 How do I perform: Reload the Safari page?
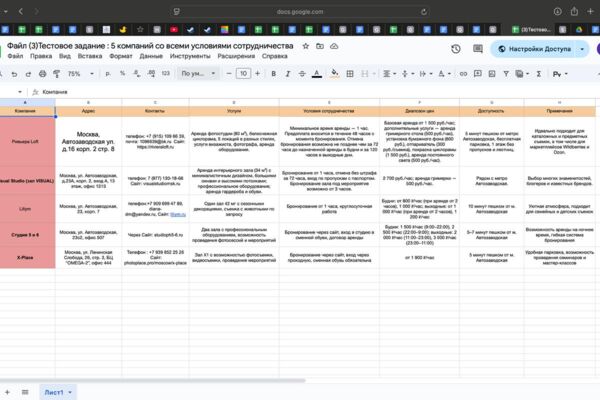click(x=424, y=12)
